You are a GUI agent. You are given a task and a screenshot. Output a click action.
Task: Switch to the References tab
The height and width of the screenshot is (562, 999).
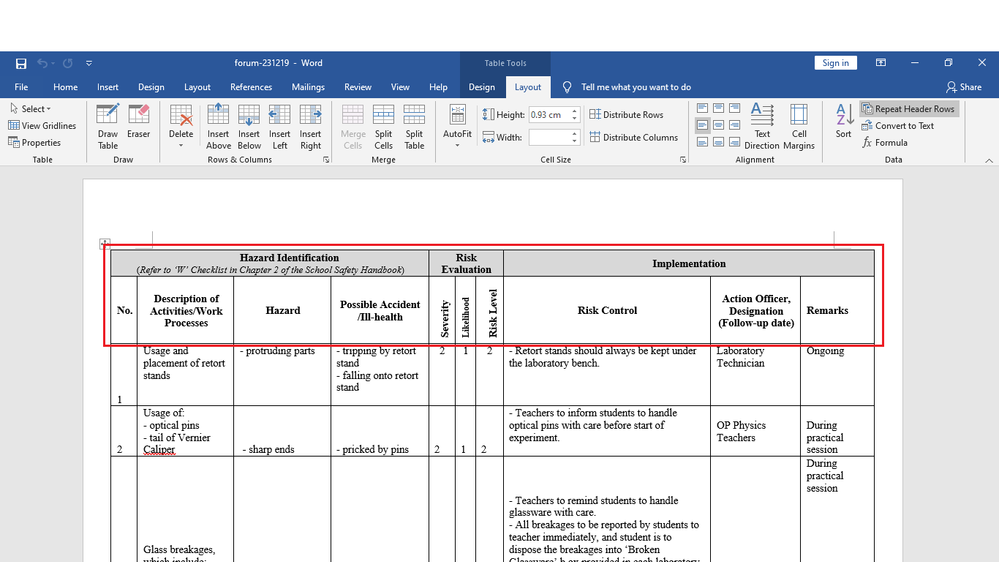click(x=251, y=87)
